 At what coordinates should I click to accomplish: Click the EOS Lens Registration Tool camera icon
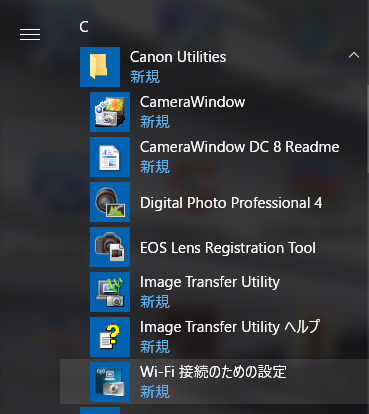pyautogui.click(x=110, y=247)
